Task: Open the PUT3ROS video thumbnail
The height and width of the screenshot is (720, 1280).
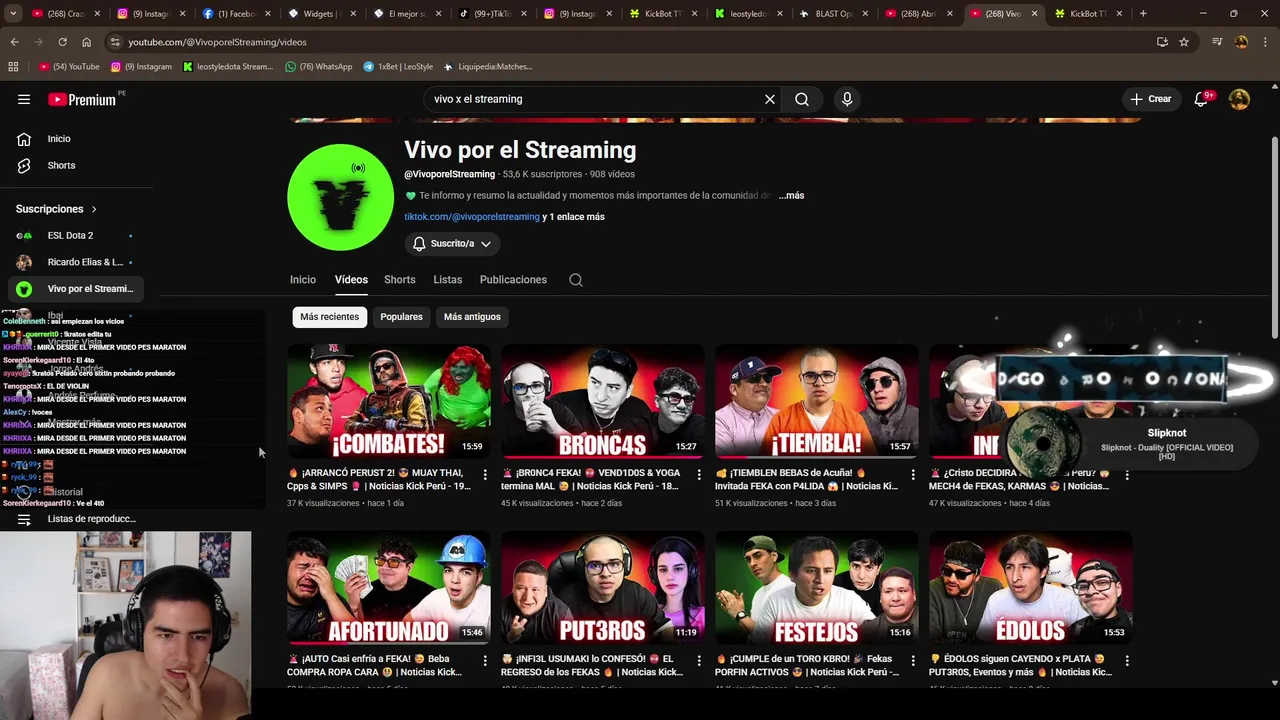Action: (x=603, y=588)
